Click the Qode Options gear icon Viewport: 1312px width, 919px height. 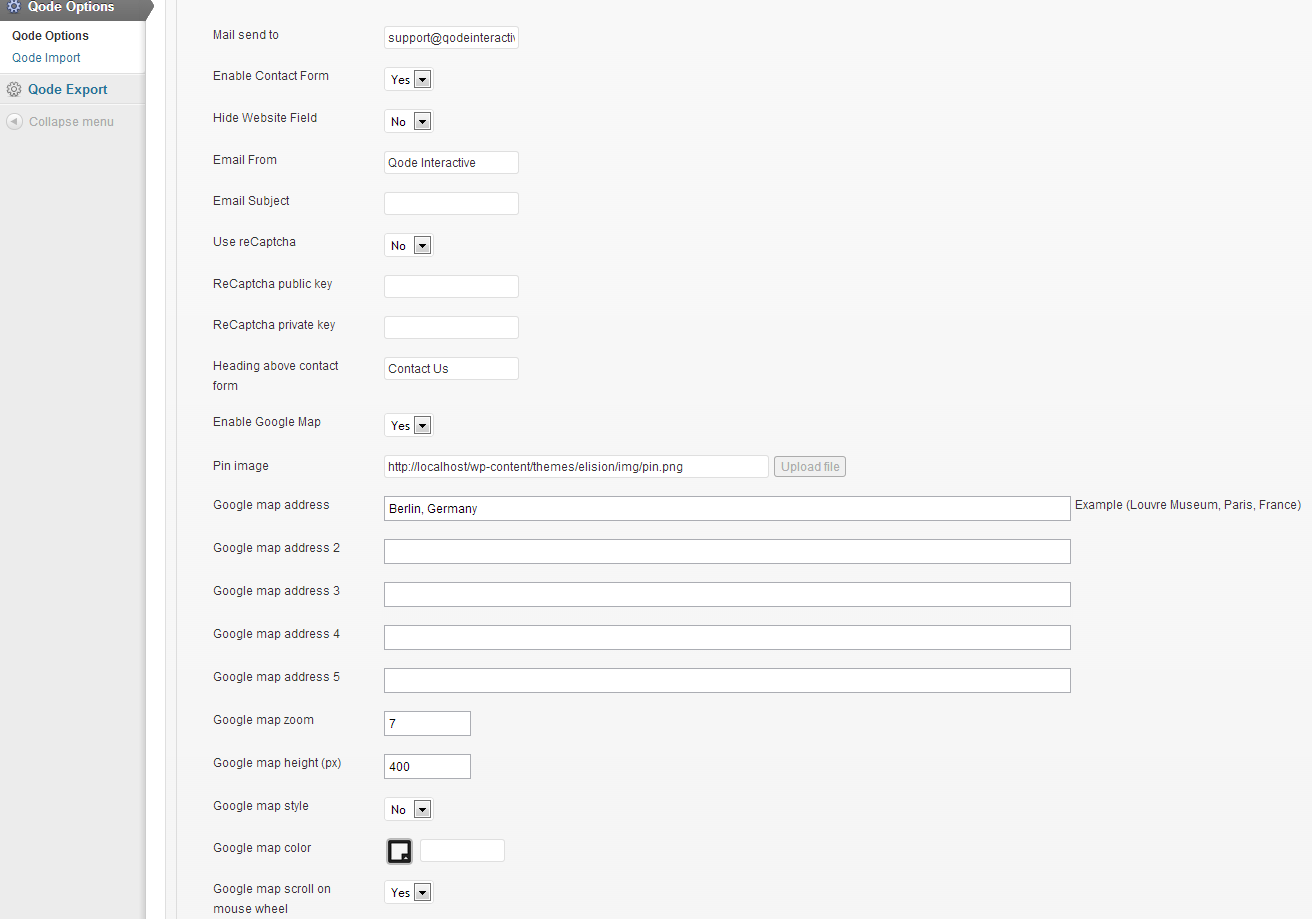14,7
